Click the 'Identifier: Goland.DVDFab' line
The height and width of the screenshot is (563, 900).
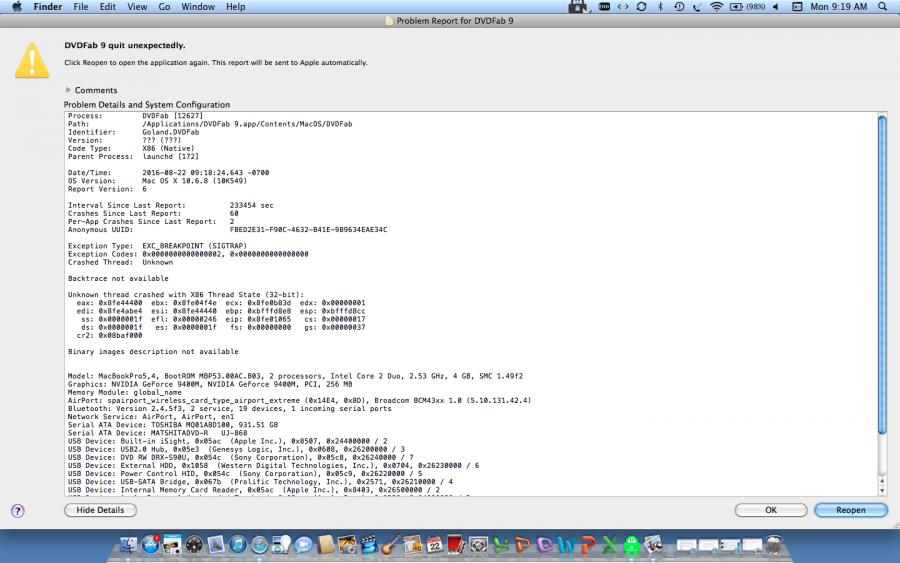134,132
